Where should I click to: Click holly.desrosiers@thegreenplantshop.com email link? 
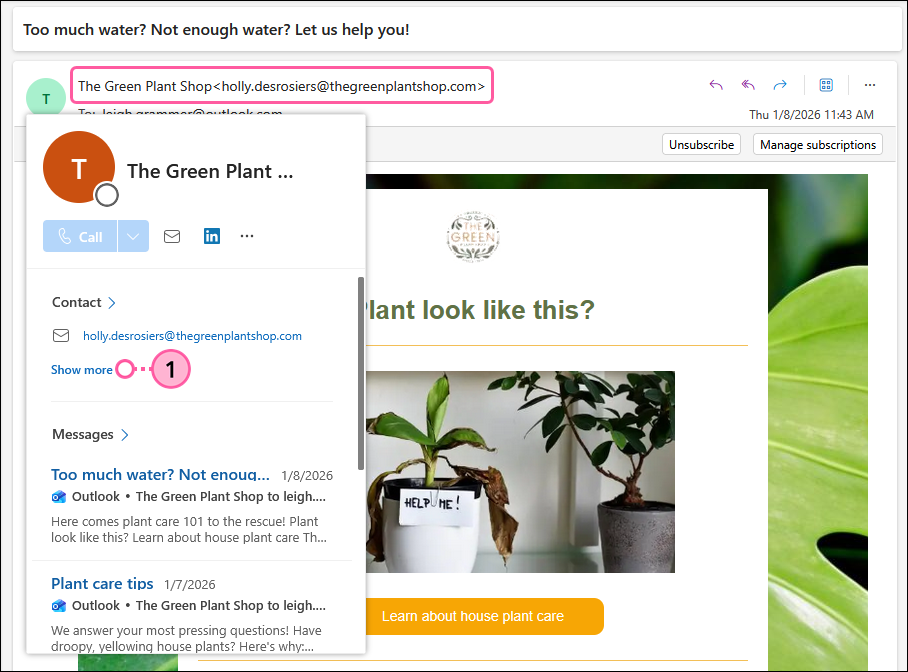[192, 335]
